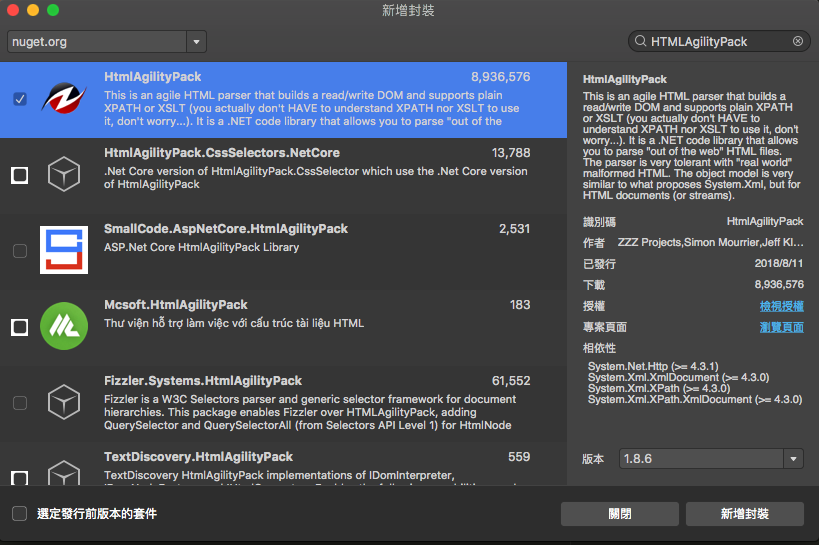
Task: Open the 瀏覽頁面 project page link
Action: [781, 327]
